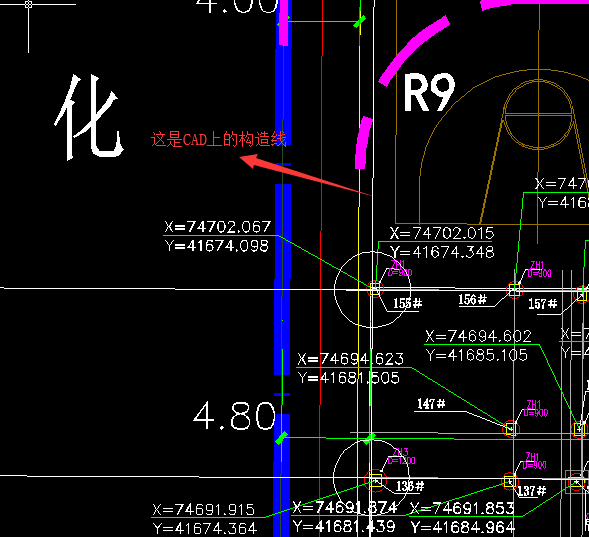589x537 pixels.
Task: Click the 136# pile number text
Action: [410, 486]
